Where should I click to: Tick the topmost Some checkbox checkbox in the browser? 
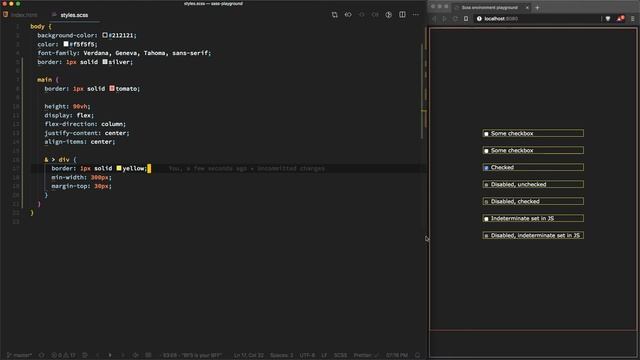[486, 134]
